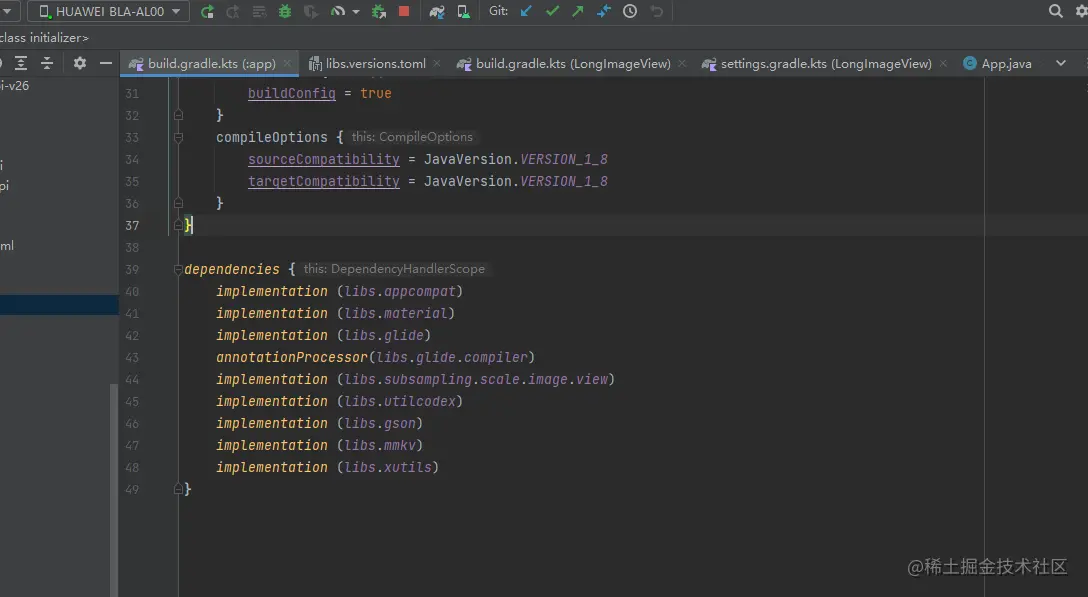Open build.gradle.kts (LongImageView) tab
This screenshot has width=1088, height=597.
[x=573, y=64]
